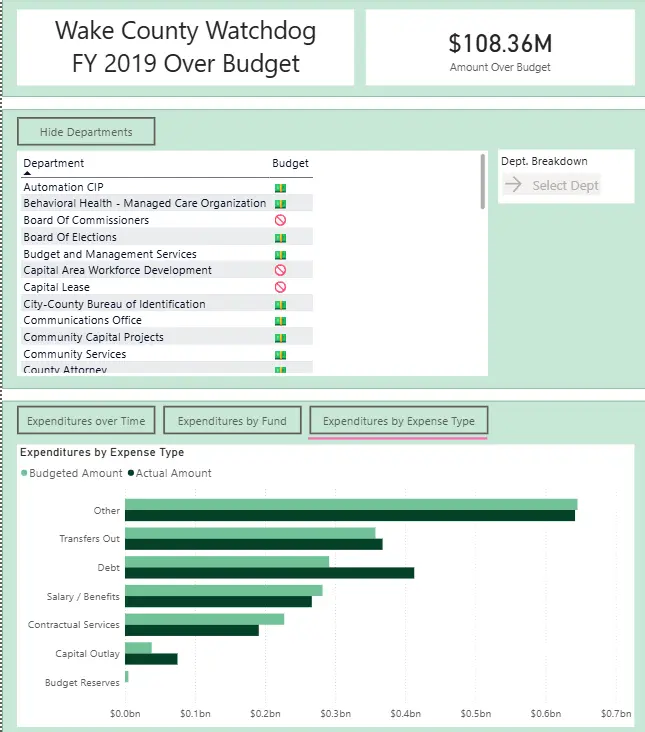Image resolution: width=645 pixels, height=732 pixels.
Task: Click the Budget Reserves budgeted bar
Action: [x=126, y=676]
